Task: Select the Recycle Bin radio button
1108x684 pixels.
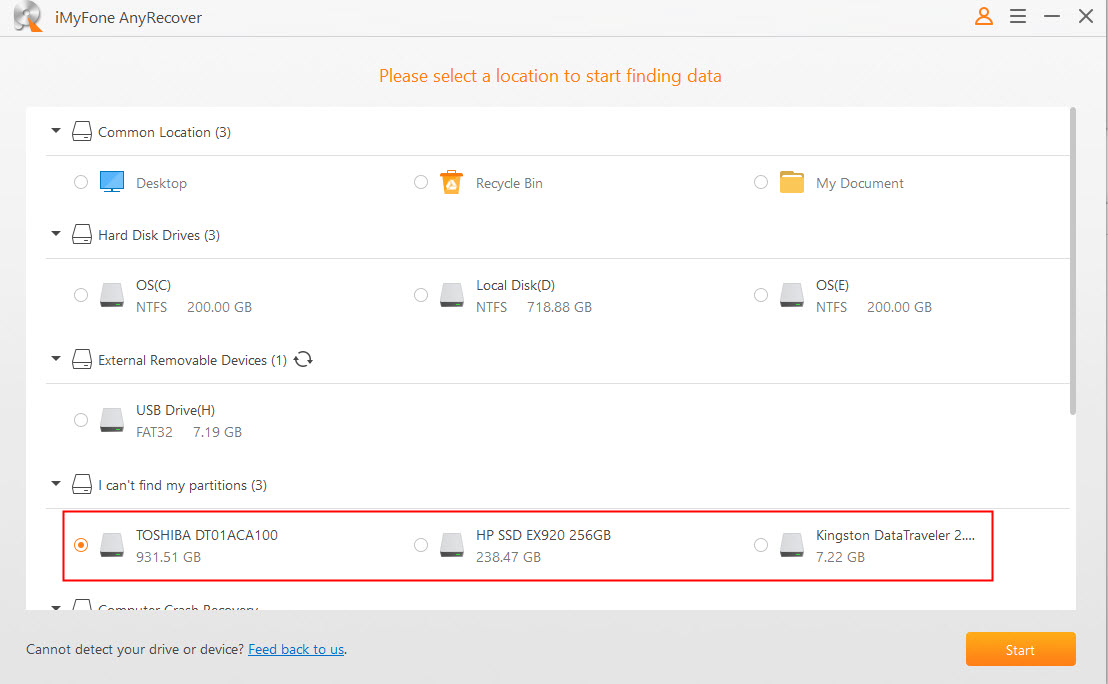Action: [421, 182]
